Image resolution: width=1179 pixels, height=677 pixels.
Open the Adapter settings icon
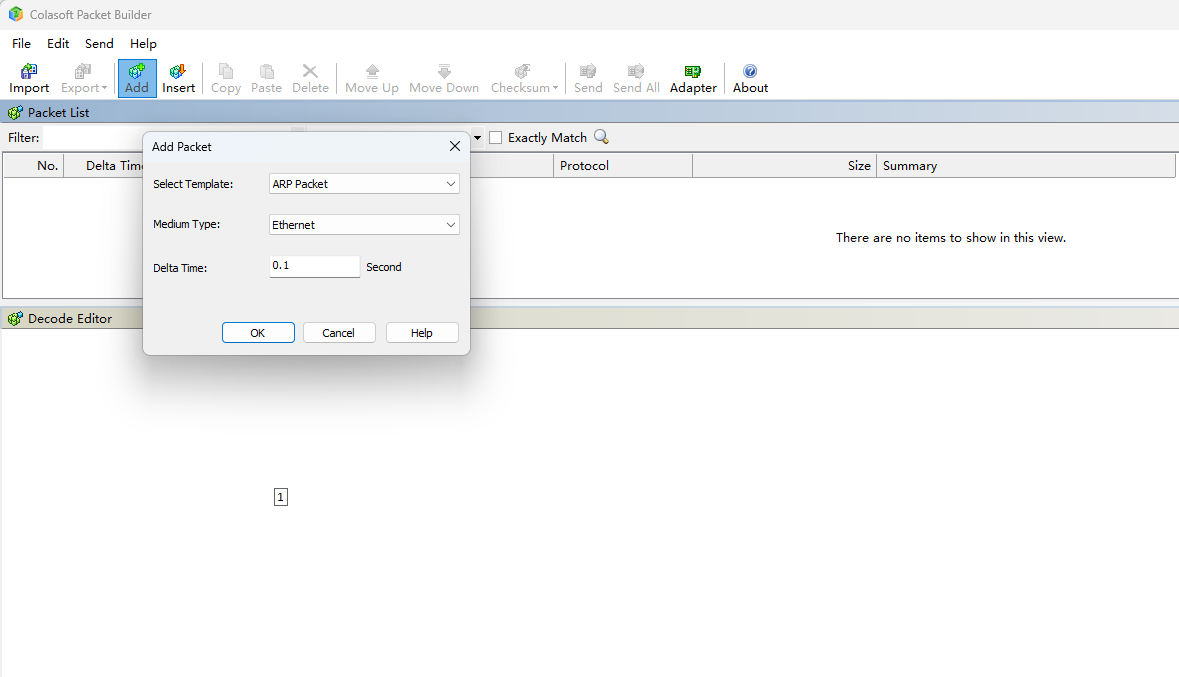692,77
